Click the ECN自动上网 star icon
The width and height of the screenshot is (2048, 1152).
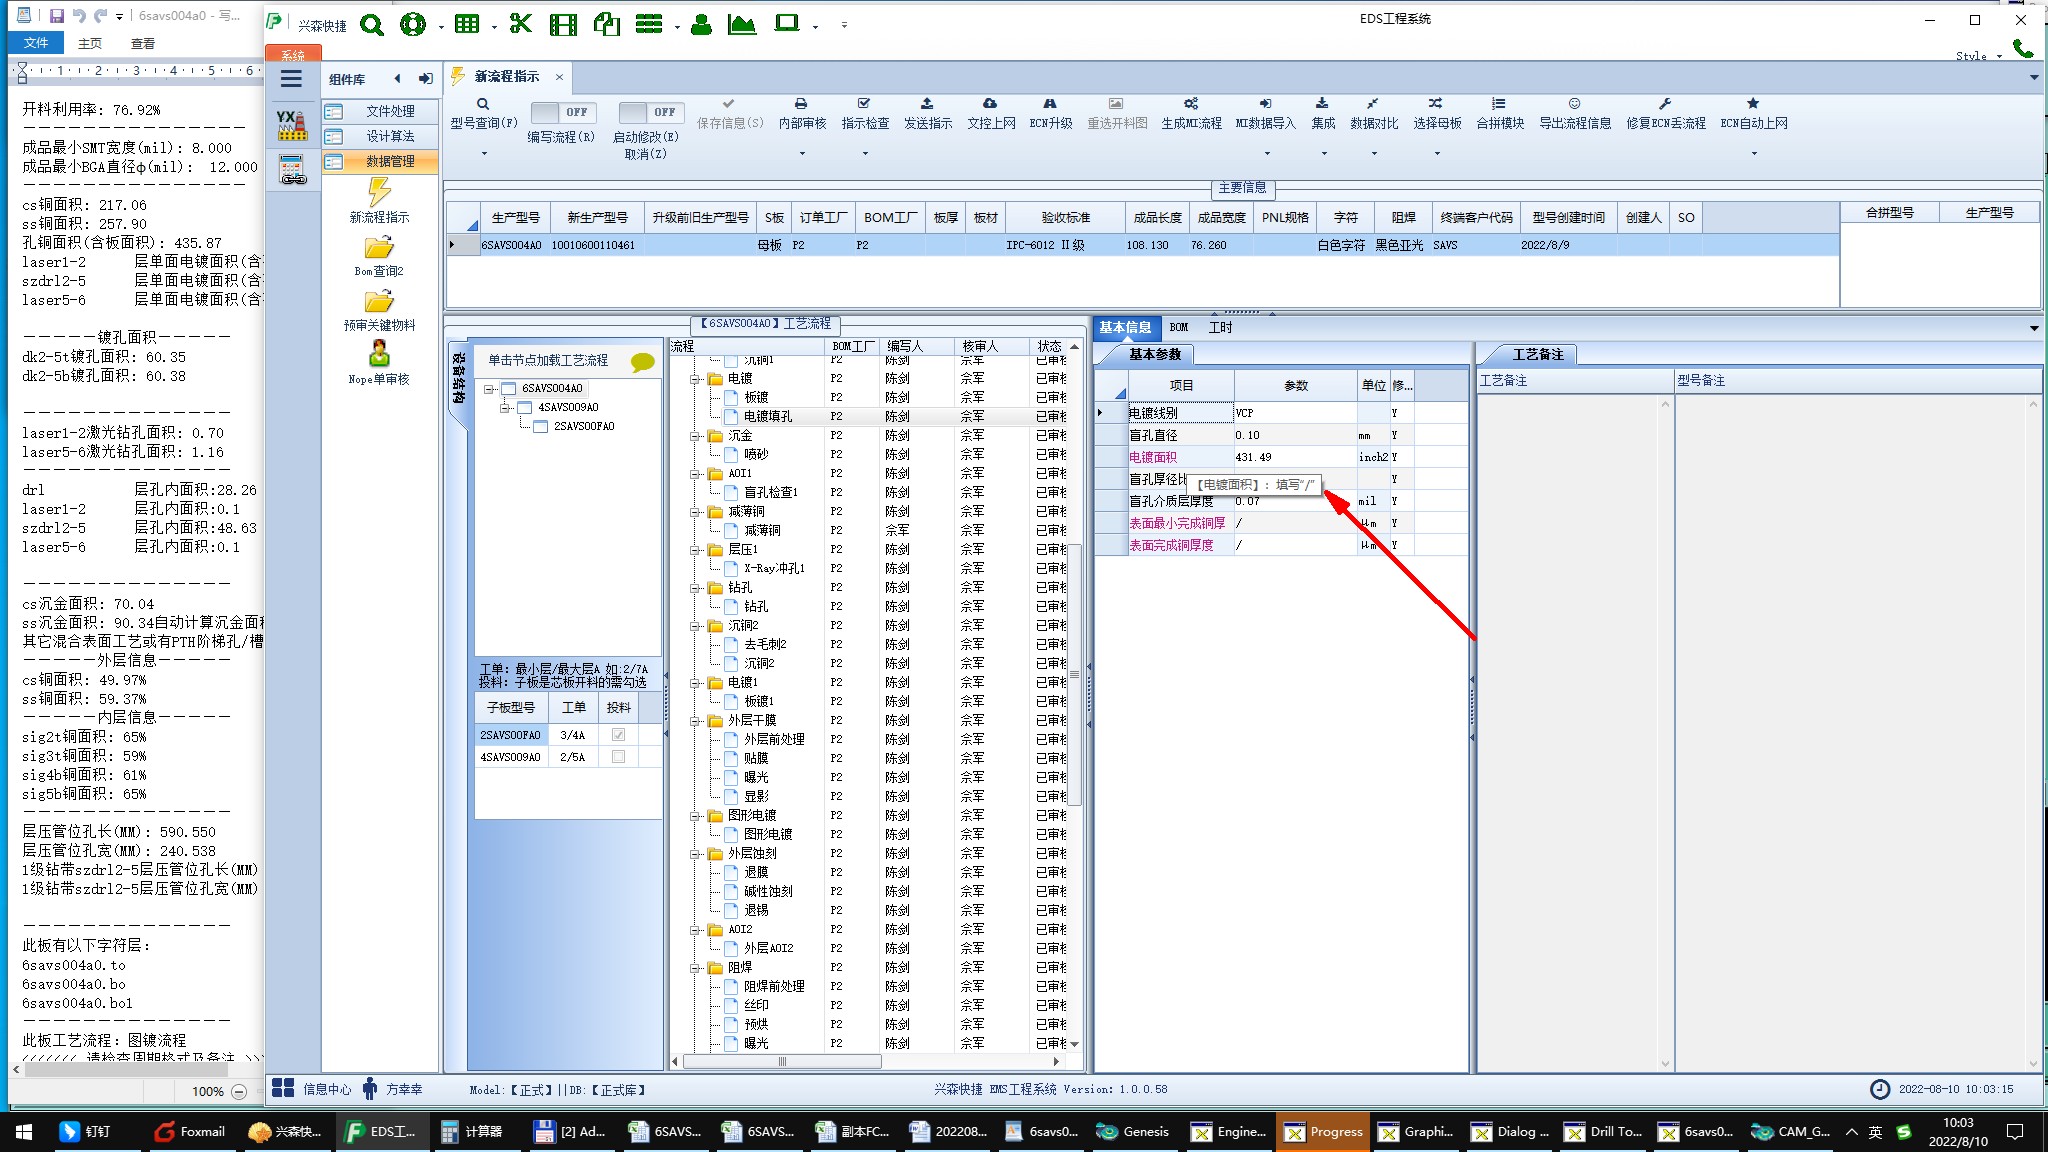click(x=1753, y=104)
